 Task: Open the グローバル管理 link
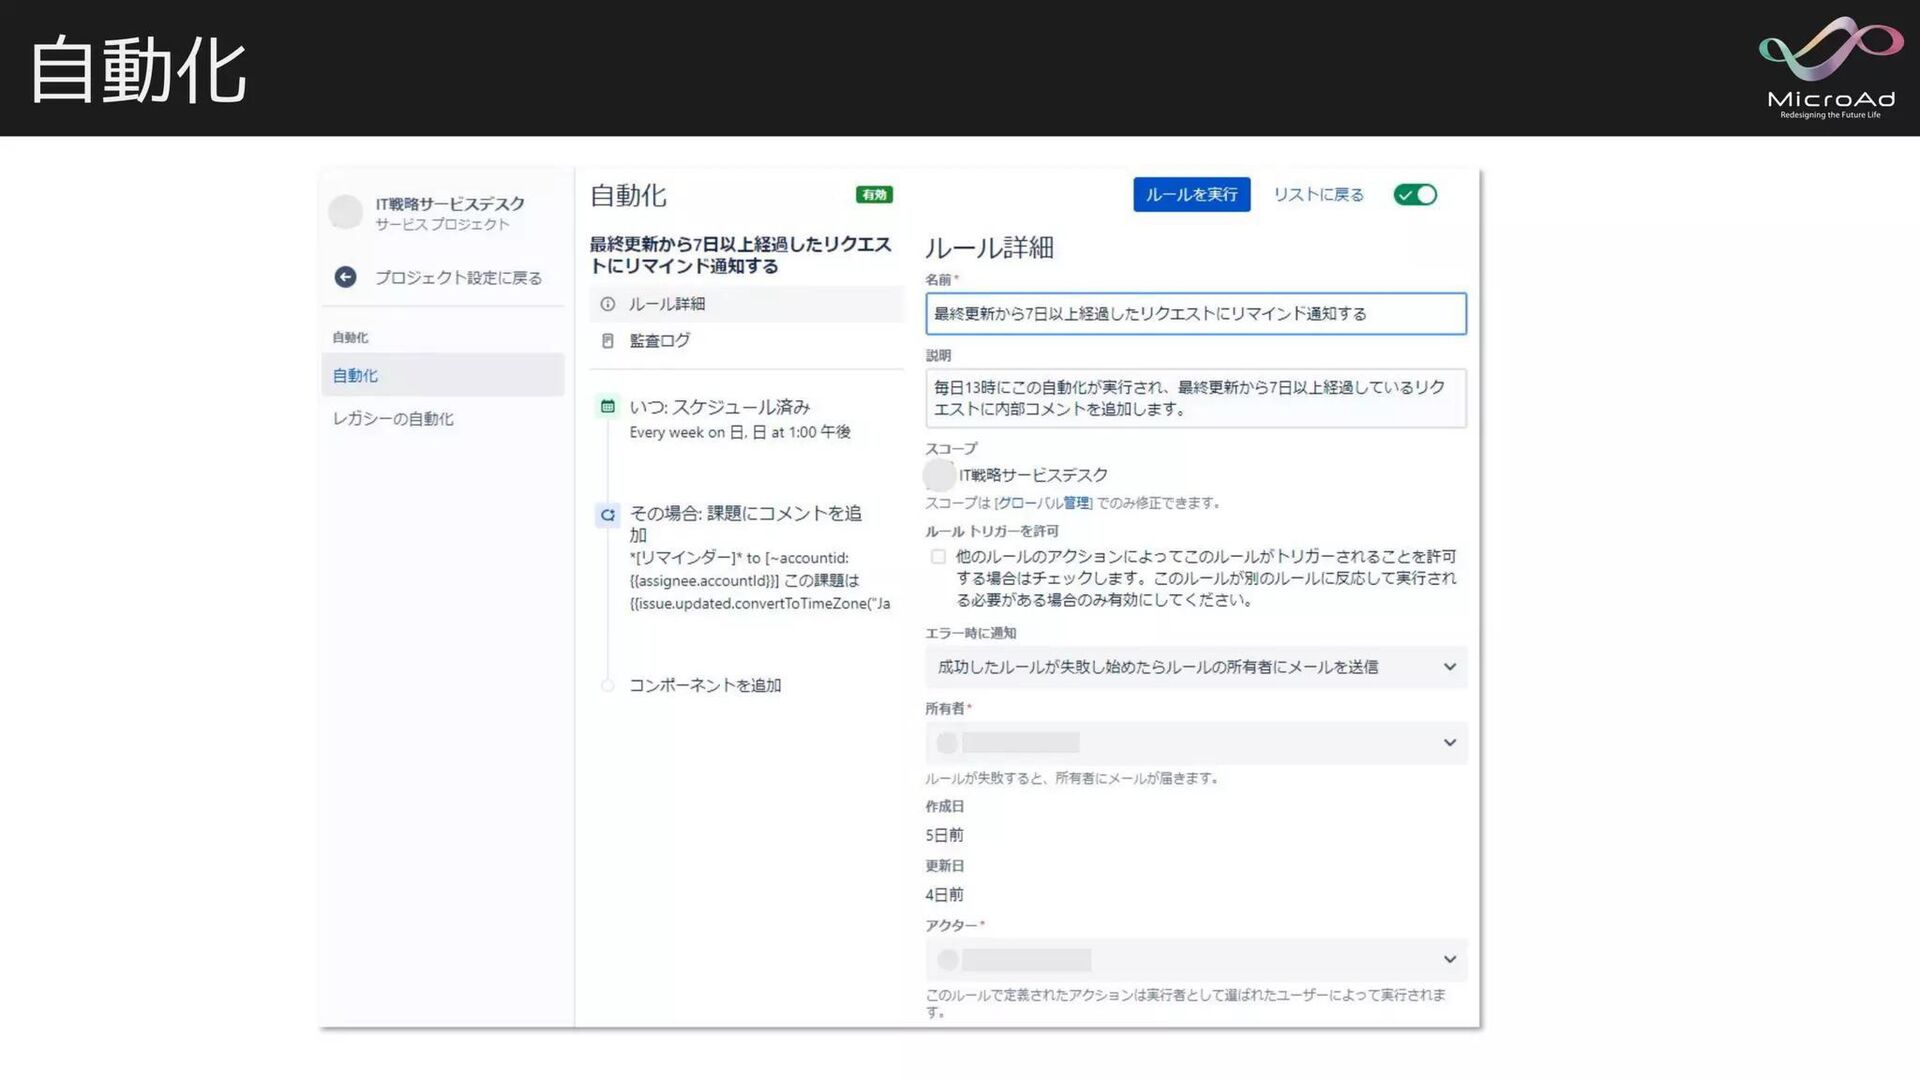tap(1043, 503)
